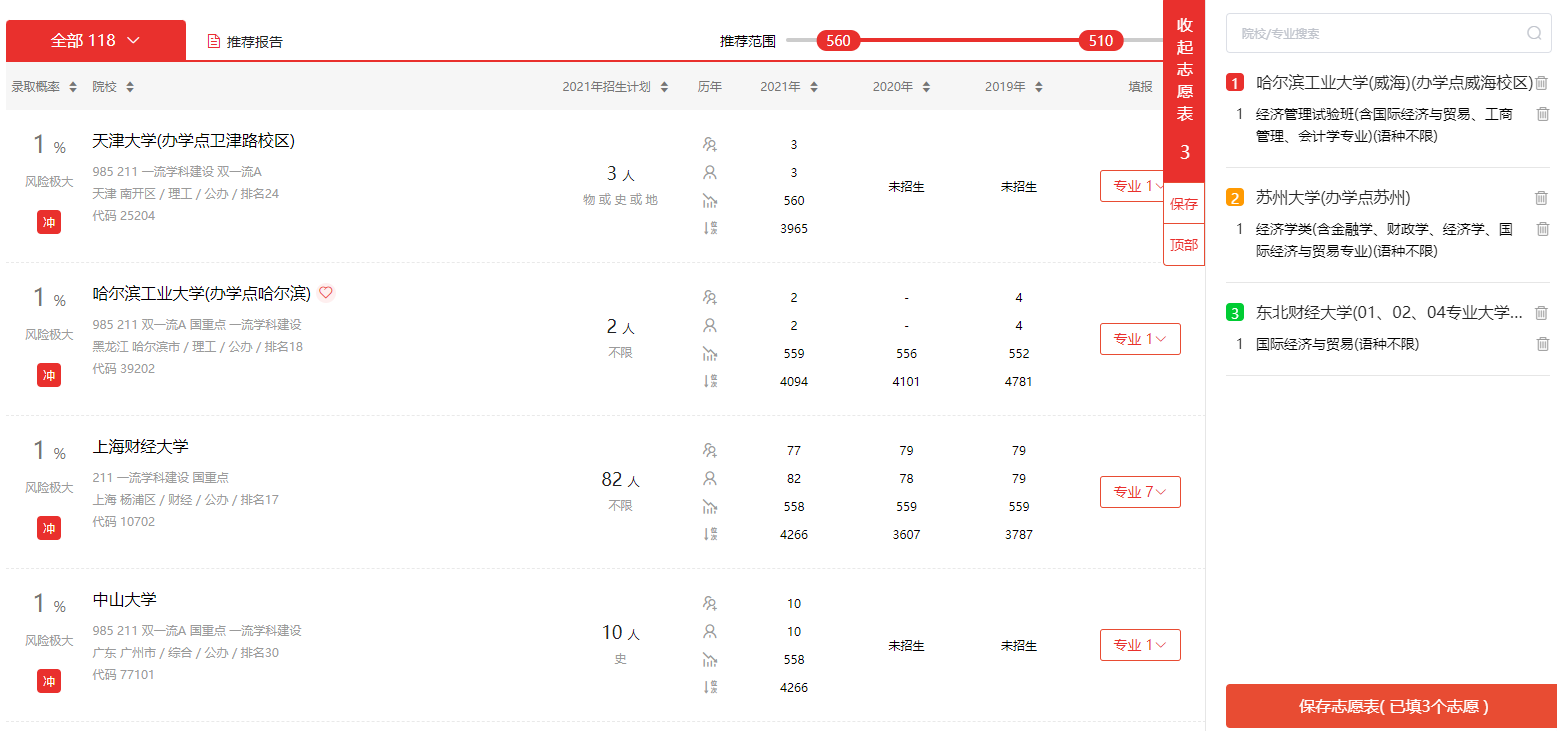Image resolution: width=1557 pixels, height=731 pixels.
Task: Open 哈尔滨工业大学(办学点哈尔滨) school details
Action: [x=201, y=294]
